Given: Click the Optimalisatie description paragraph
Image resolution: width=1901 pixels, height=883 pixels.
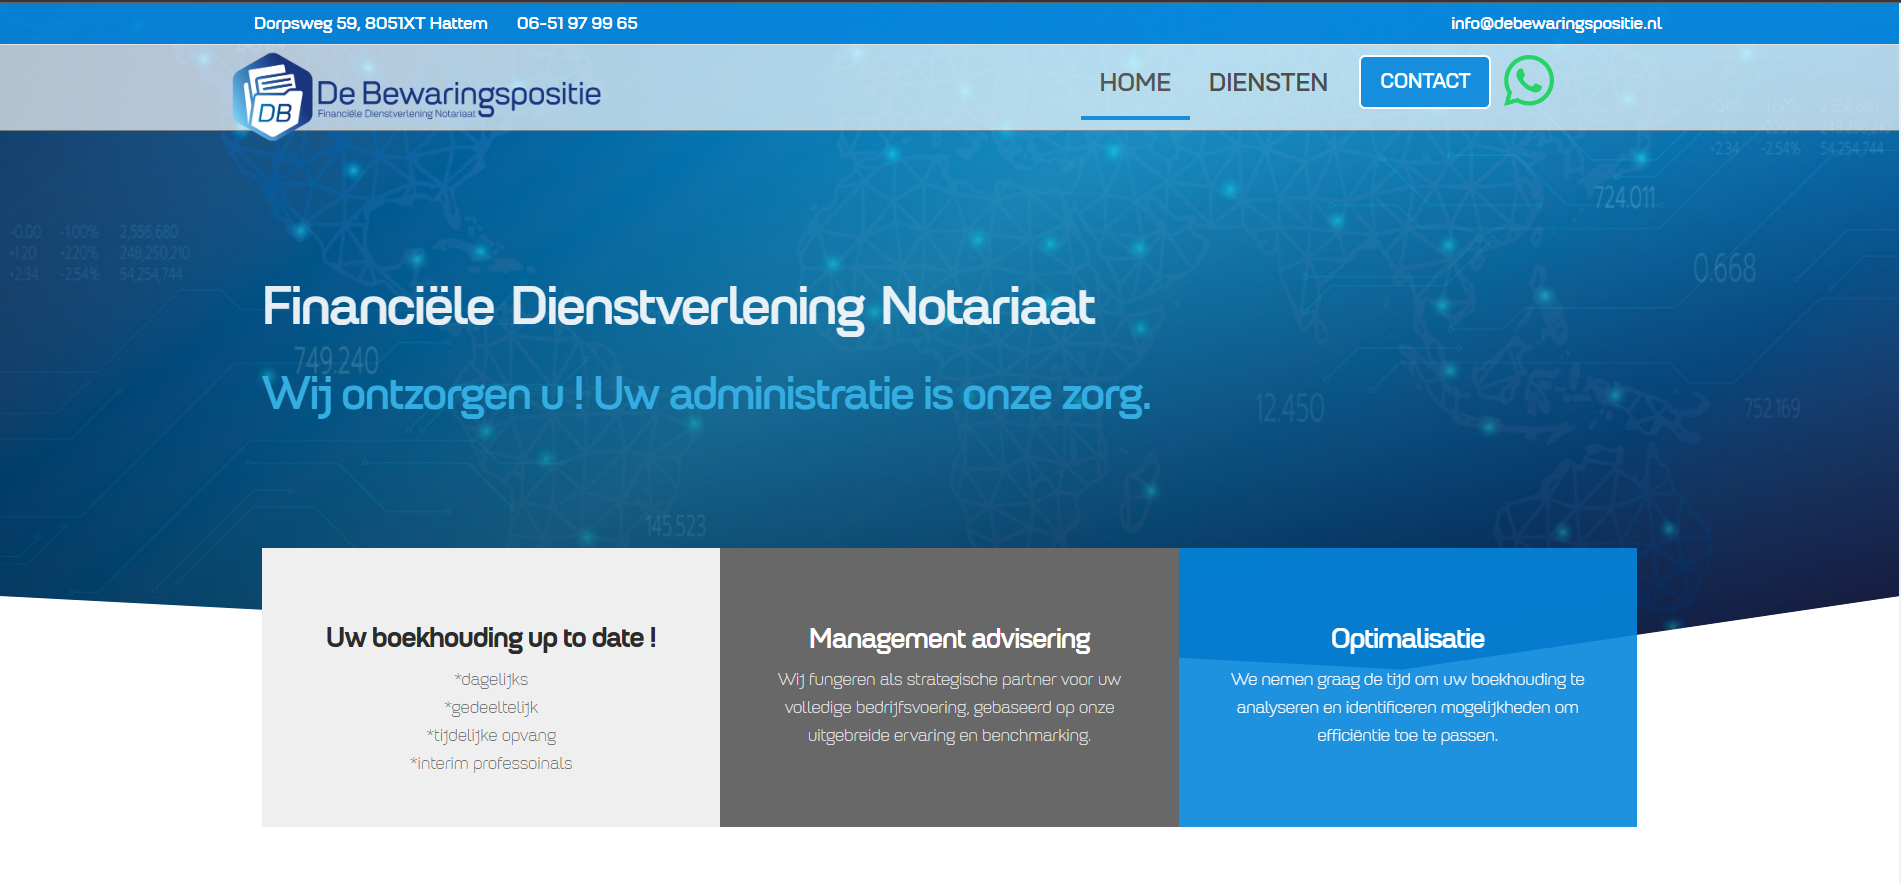Looking at the screenshot, I should pyautogui.click(x=1407, y=708).
